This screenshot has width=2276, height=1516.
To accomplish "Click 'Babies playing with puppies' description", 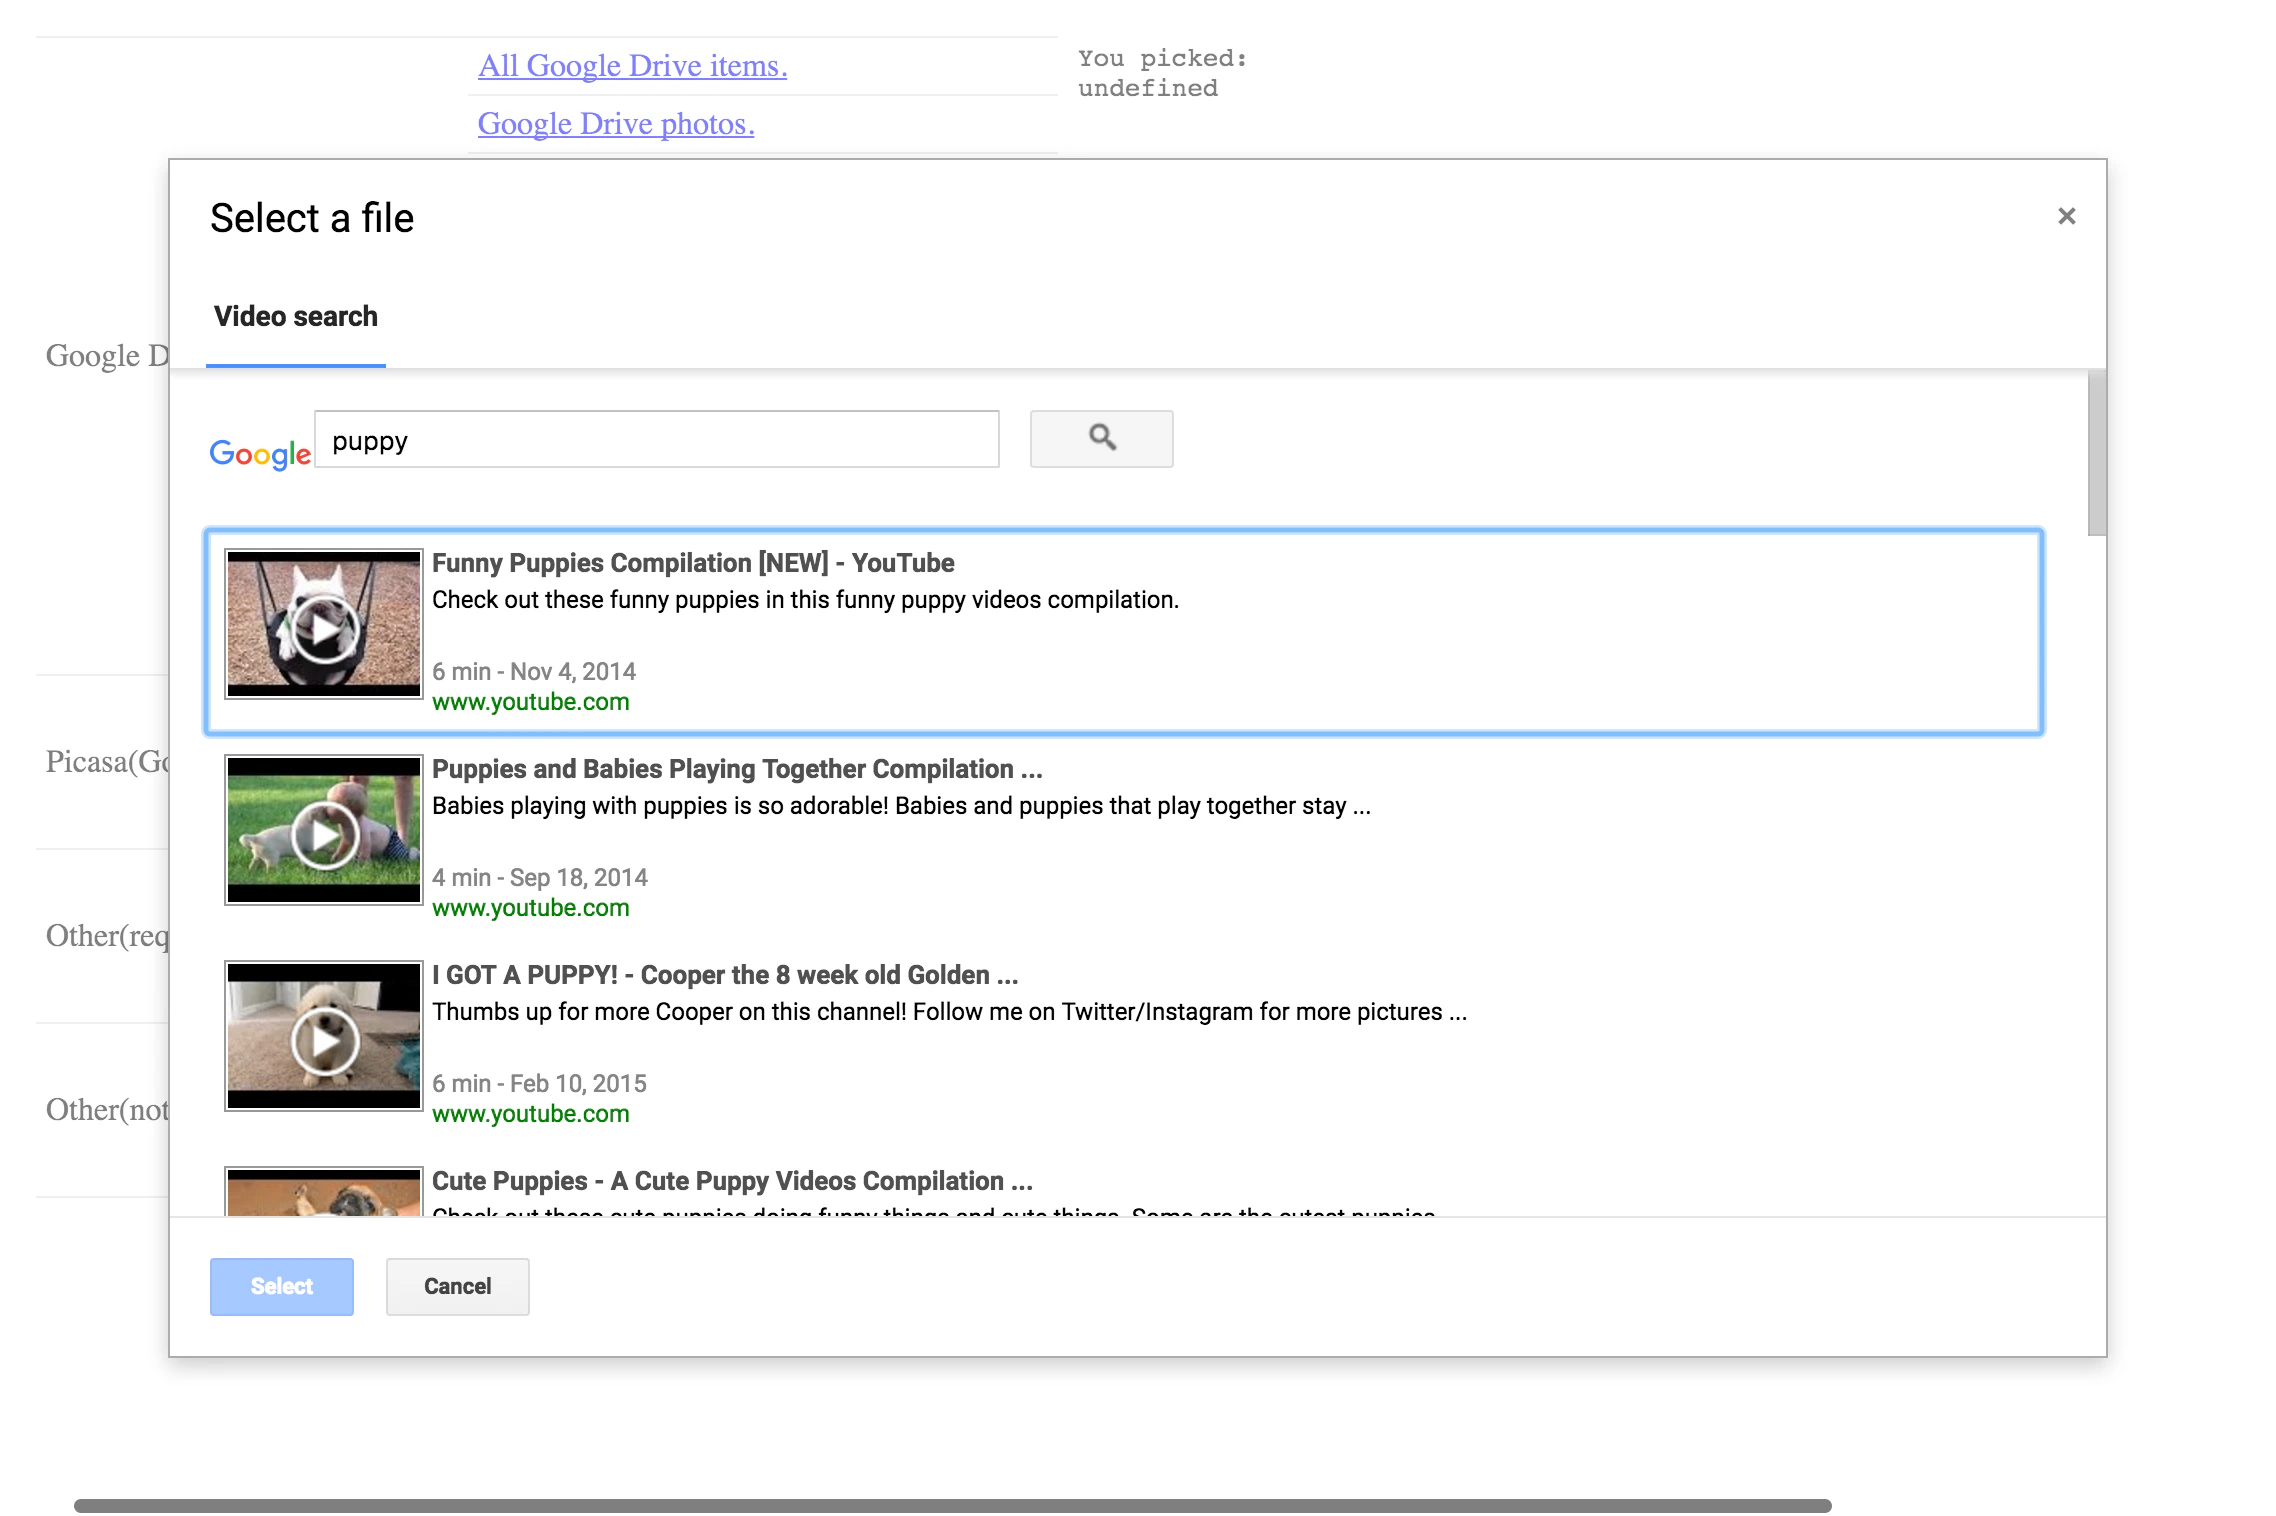I will pyautogui.click(x=901, y=806).
